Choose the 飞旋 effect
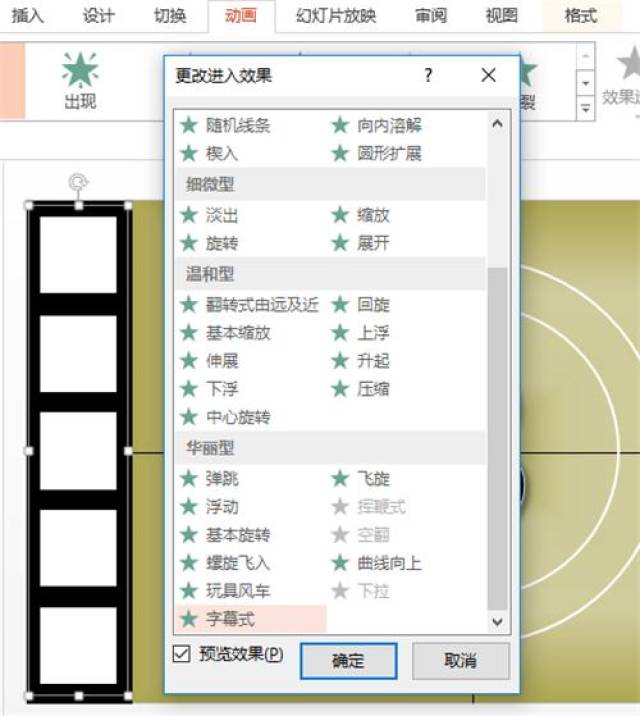 click(361, 479)
